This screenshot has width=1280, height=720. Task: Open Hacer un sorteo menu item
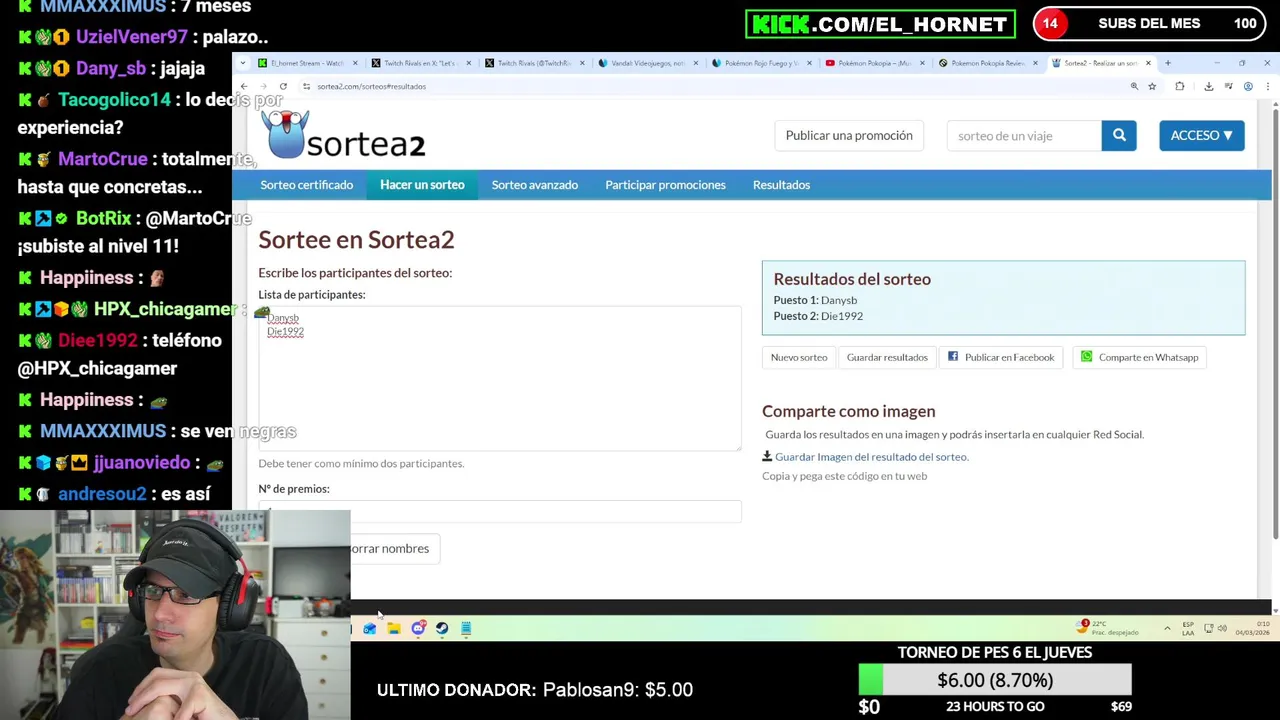tap(422, 185)
